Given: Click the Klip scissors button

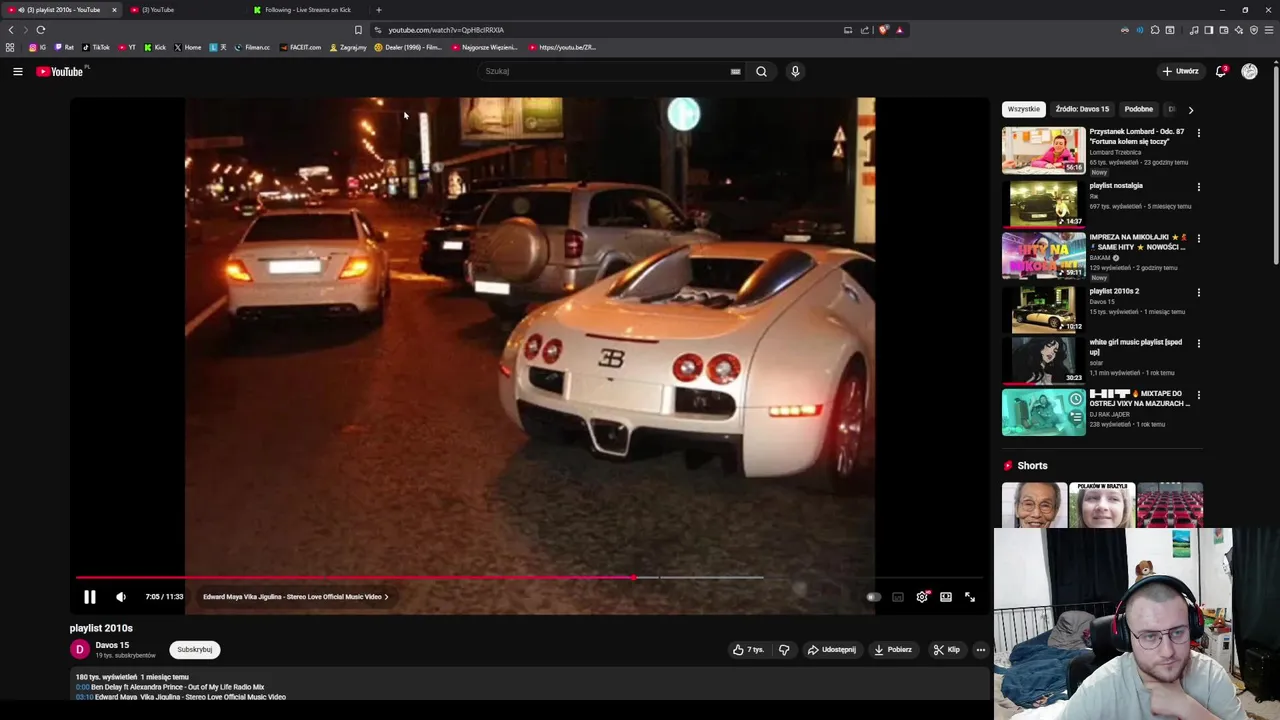Looking at the screenshot, I should (x=946, y=650).
